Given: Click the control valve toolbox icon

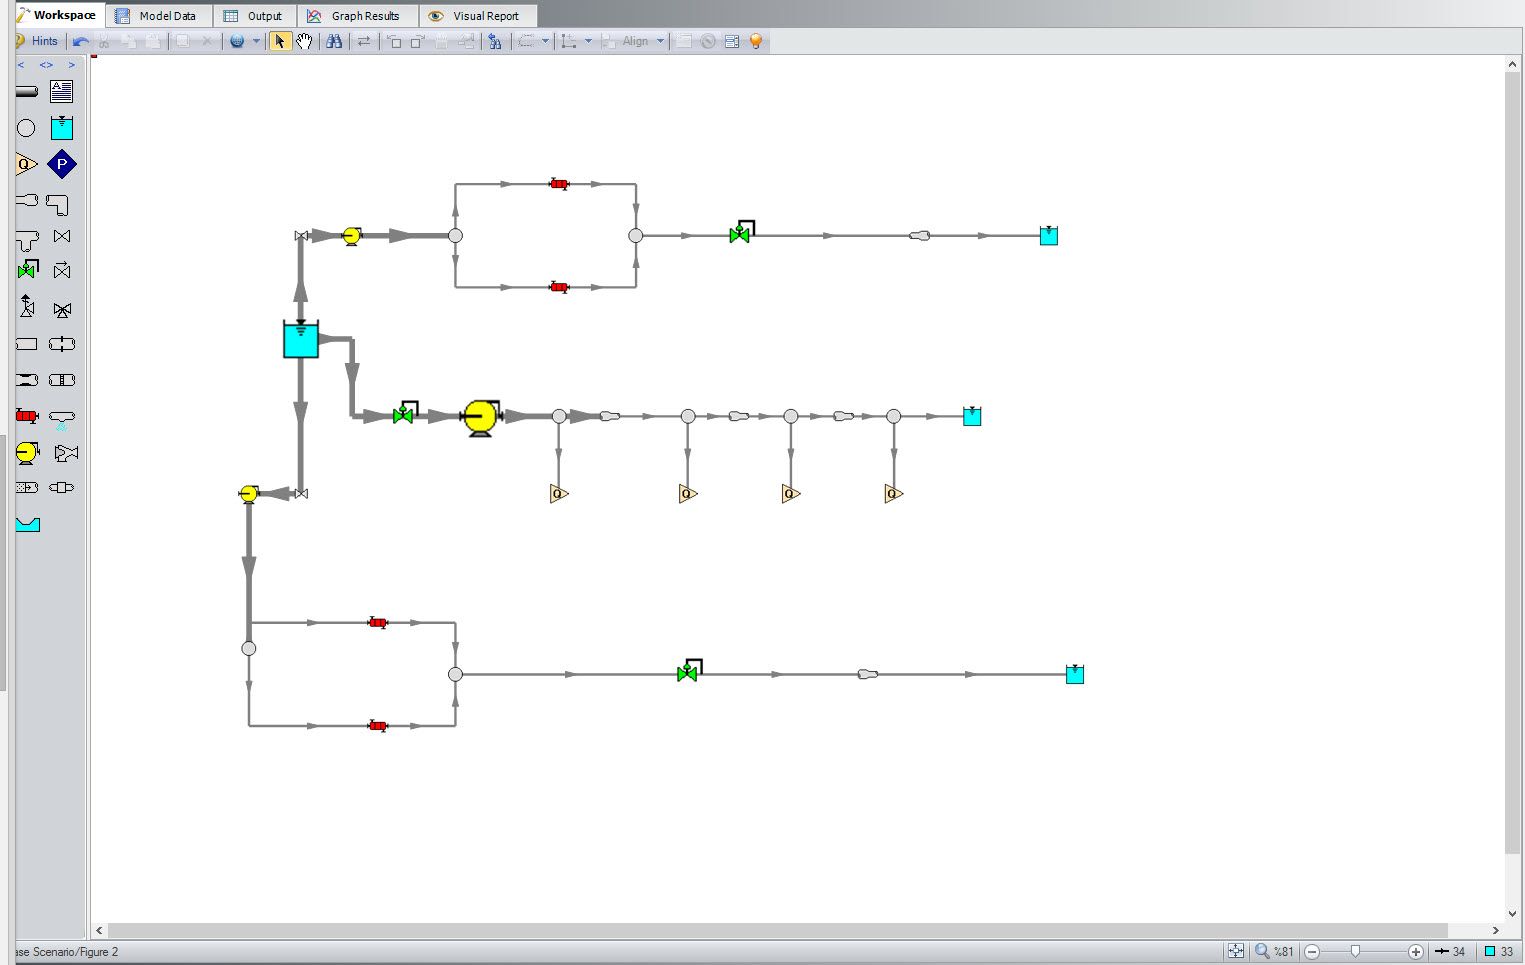Looking at the screenshot, I should tap(27, 270).
